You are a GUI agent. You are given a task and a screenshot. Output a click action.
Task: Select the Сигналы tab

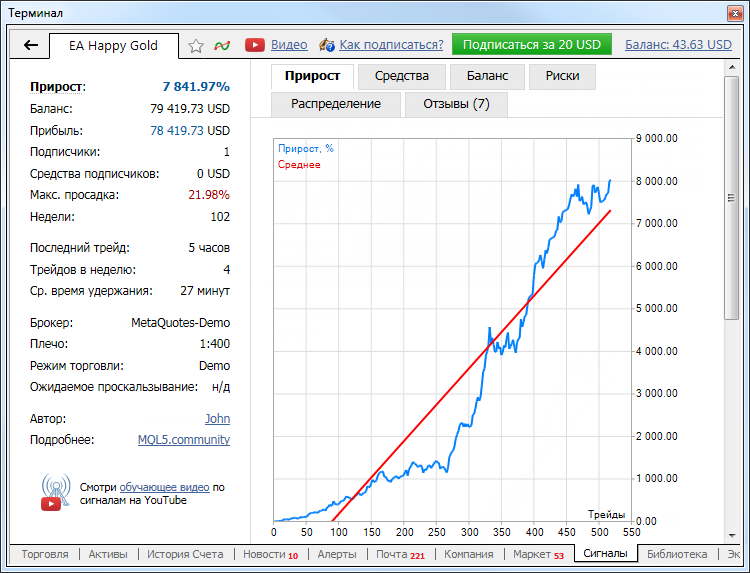point(605,553)
